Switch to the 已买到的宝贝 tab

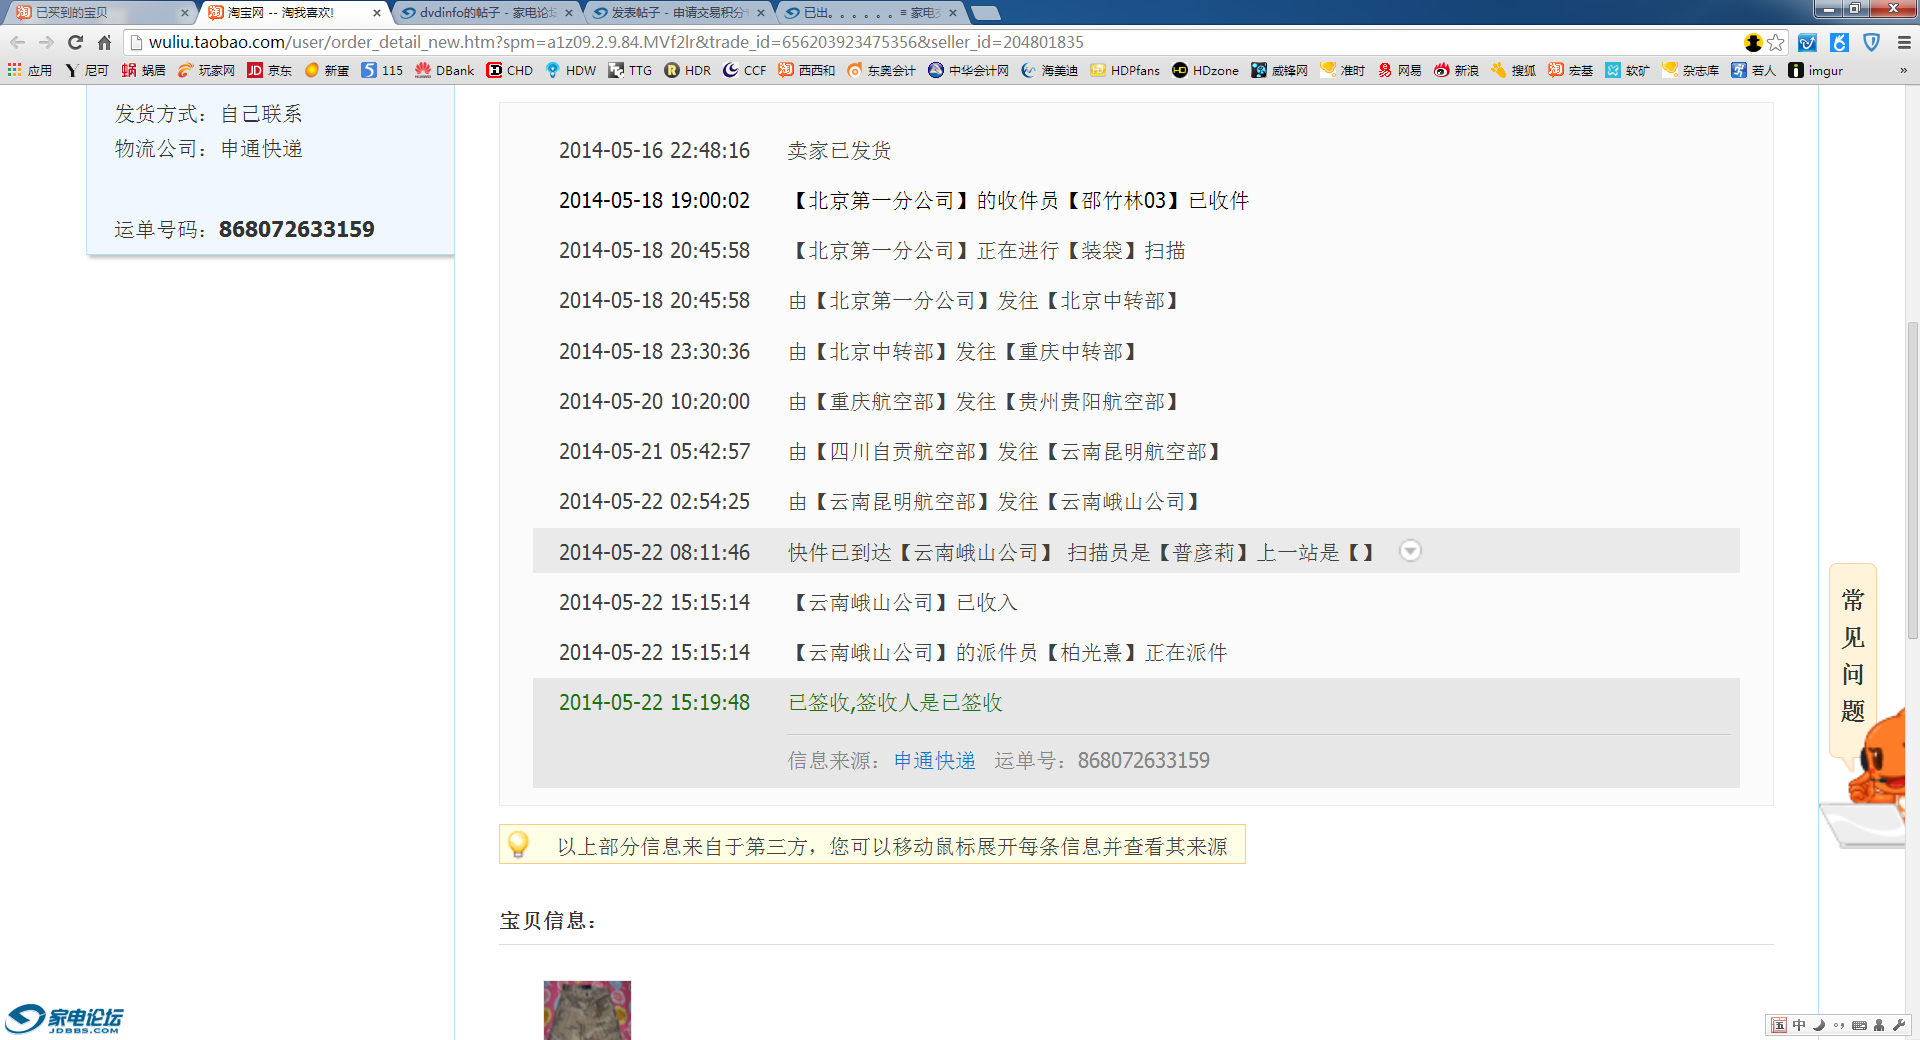pyautogui.click(x=95, y=13)
